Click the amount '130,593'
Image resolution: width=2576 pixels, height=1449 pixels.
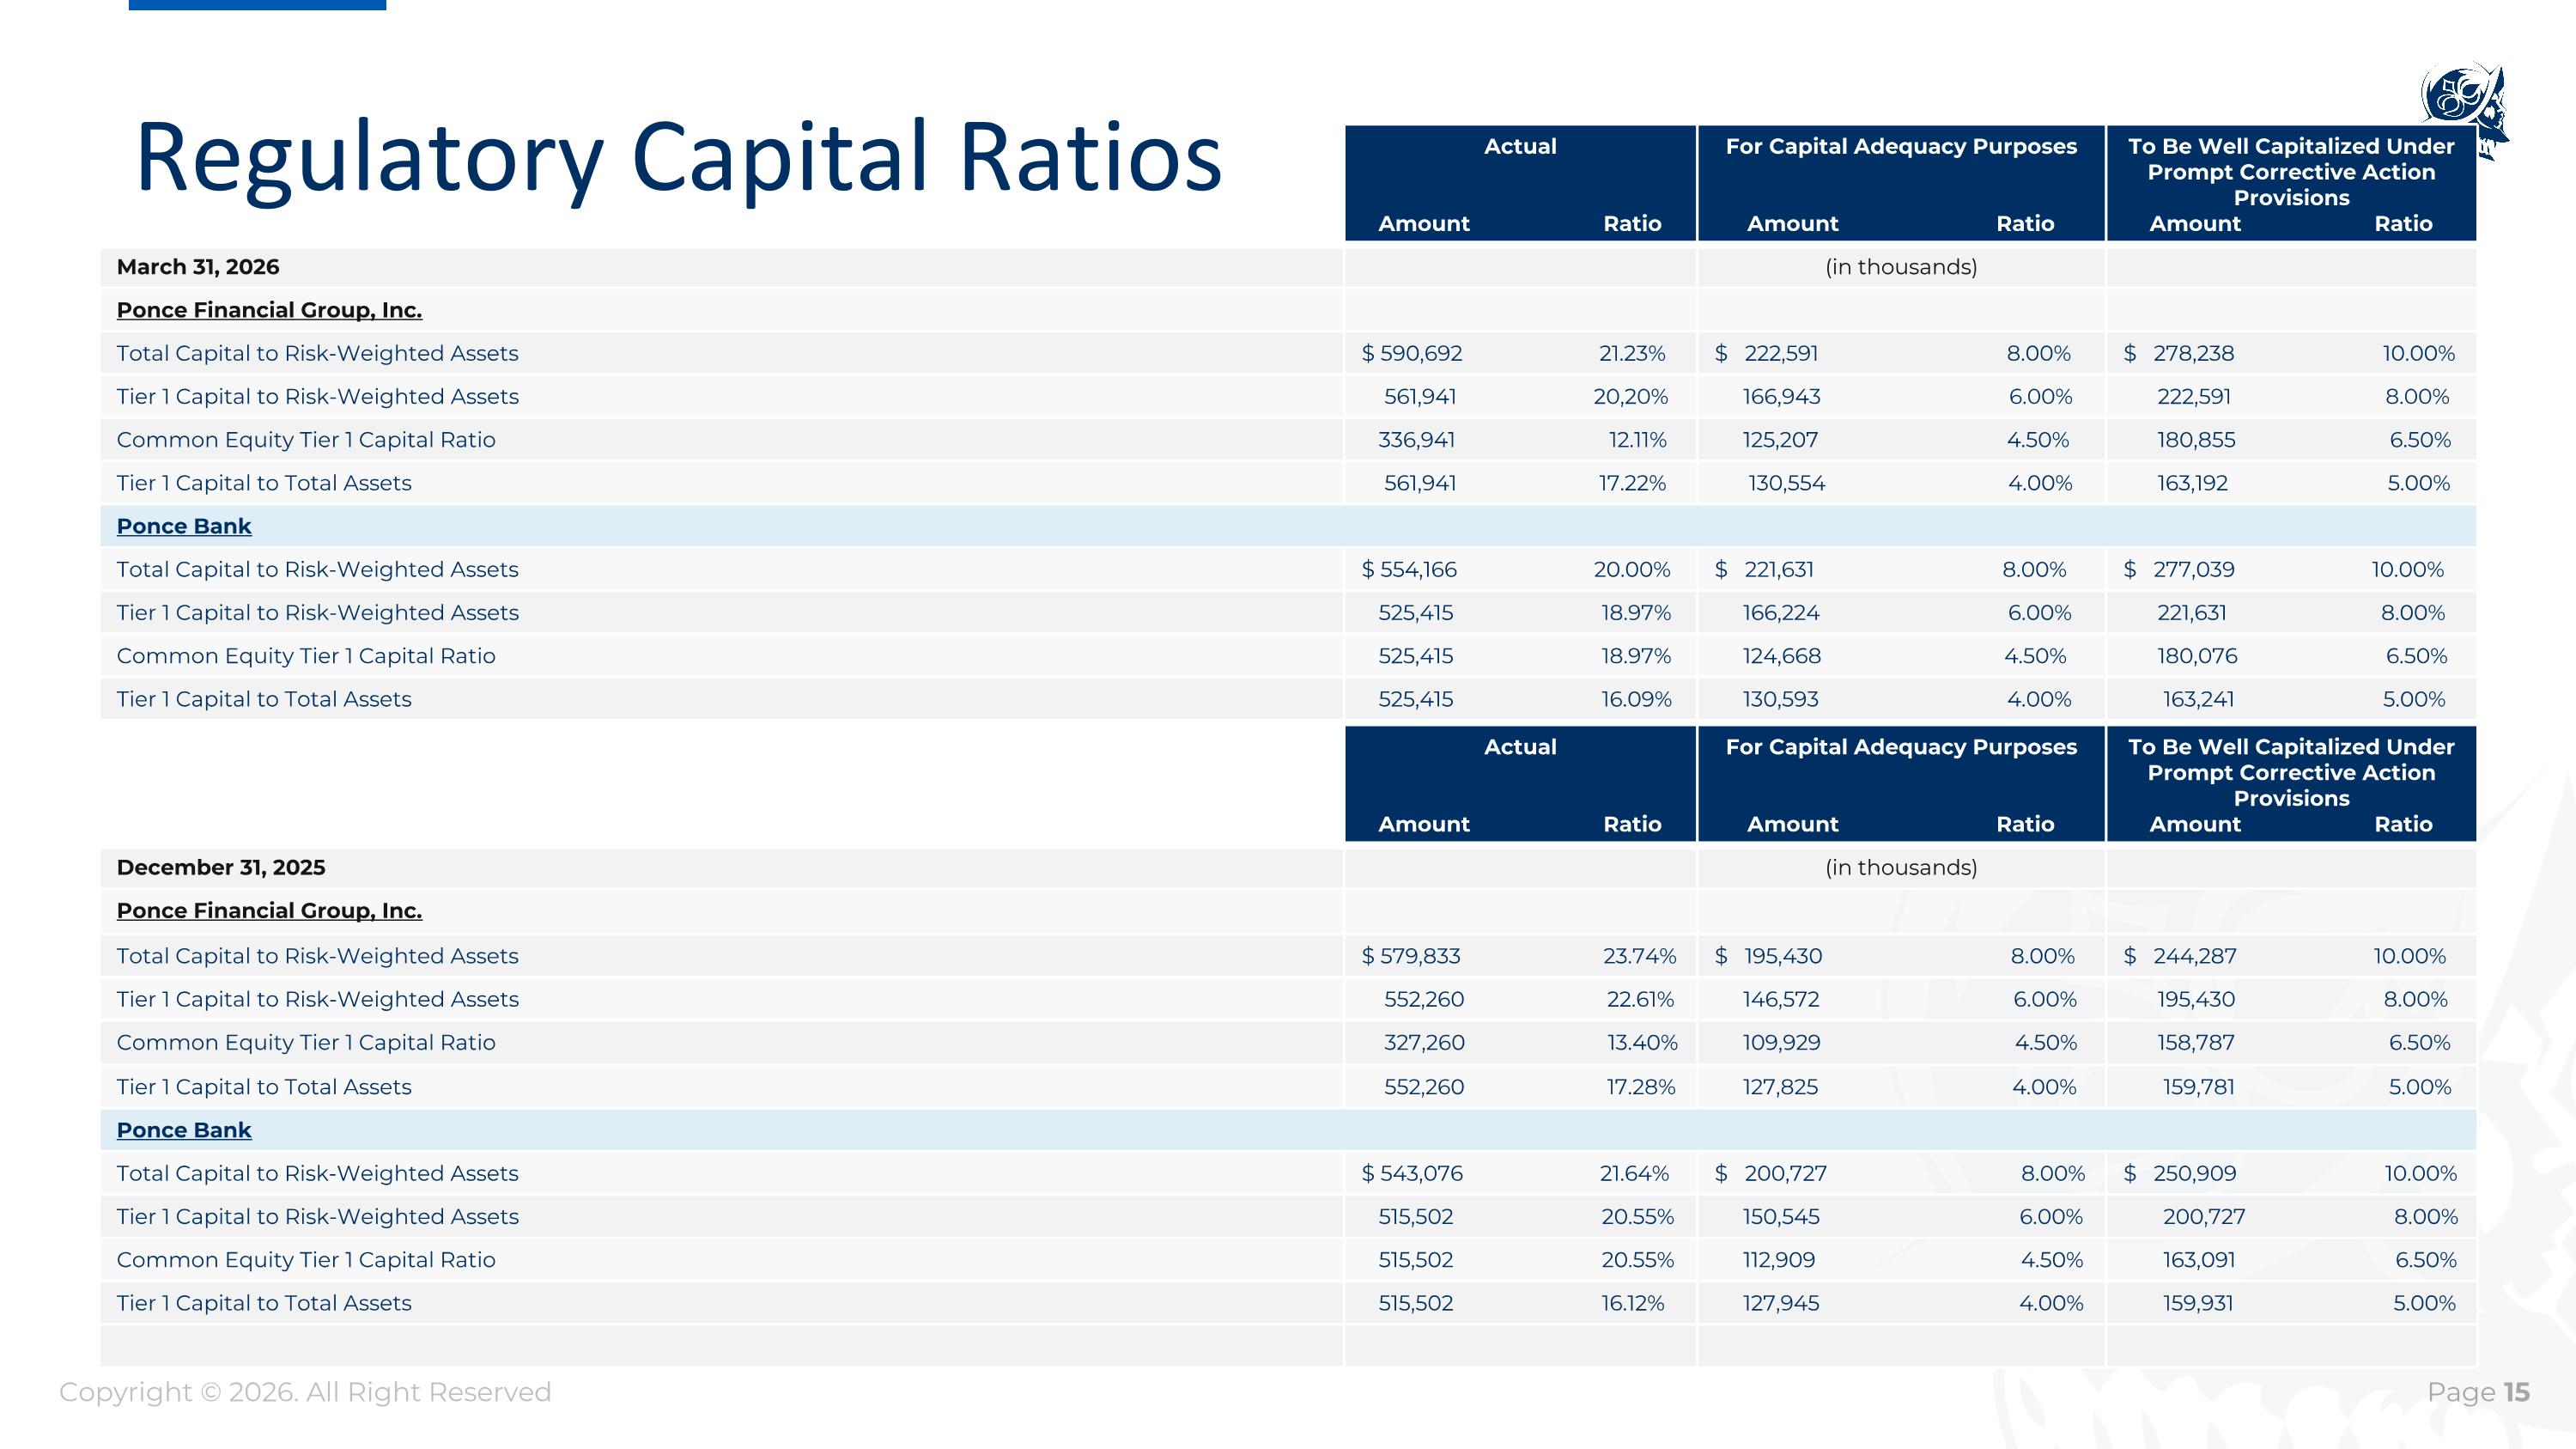pyautogui.click(x=1780, y=699)
